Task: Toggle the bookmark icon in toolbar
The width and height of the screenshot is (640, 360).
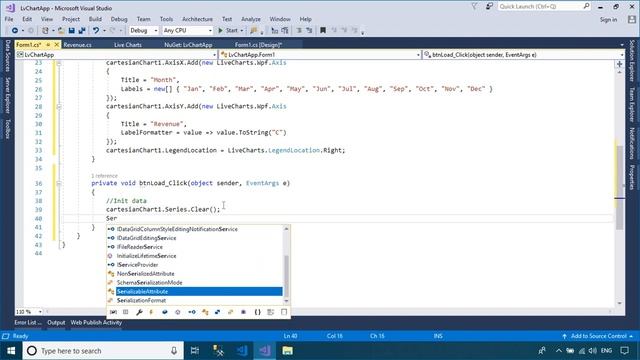Action: tap(323, 31)
